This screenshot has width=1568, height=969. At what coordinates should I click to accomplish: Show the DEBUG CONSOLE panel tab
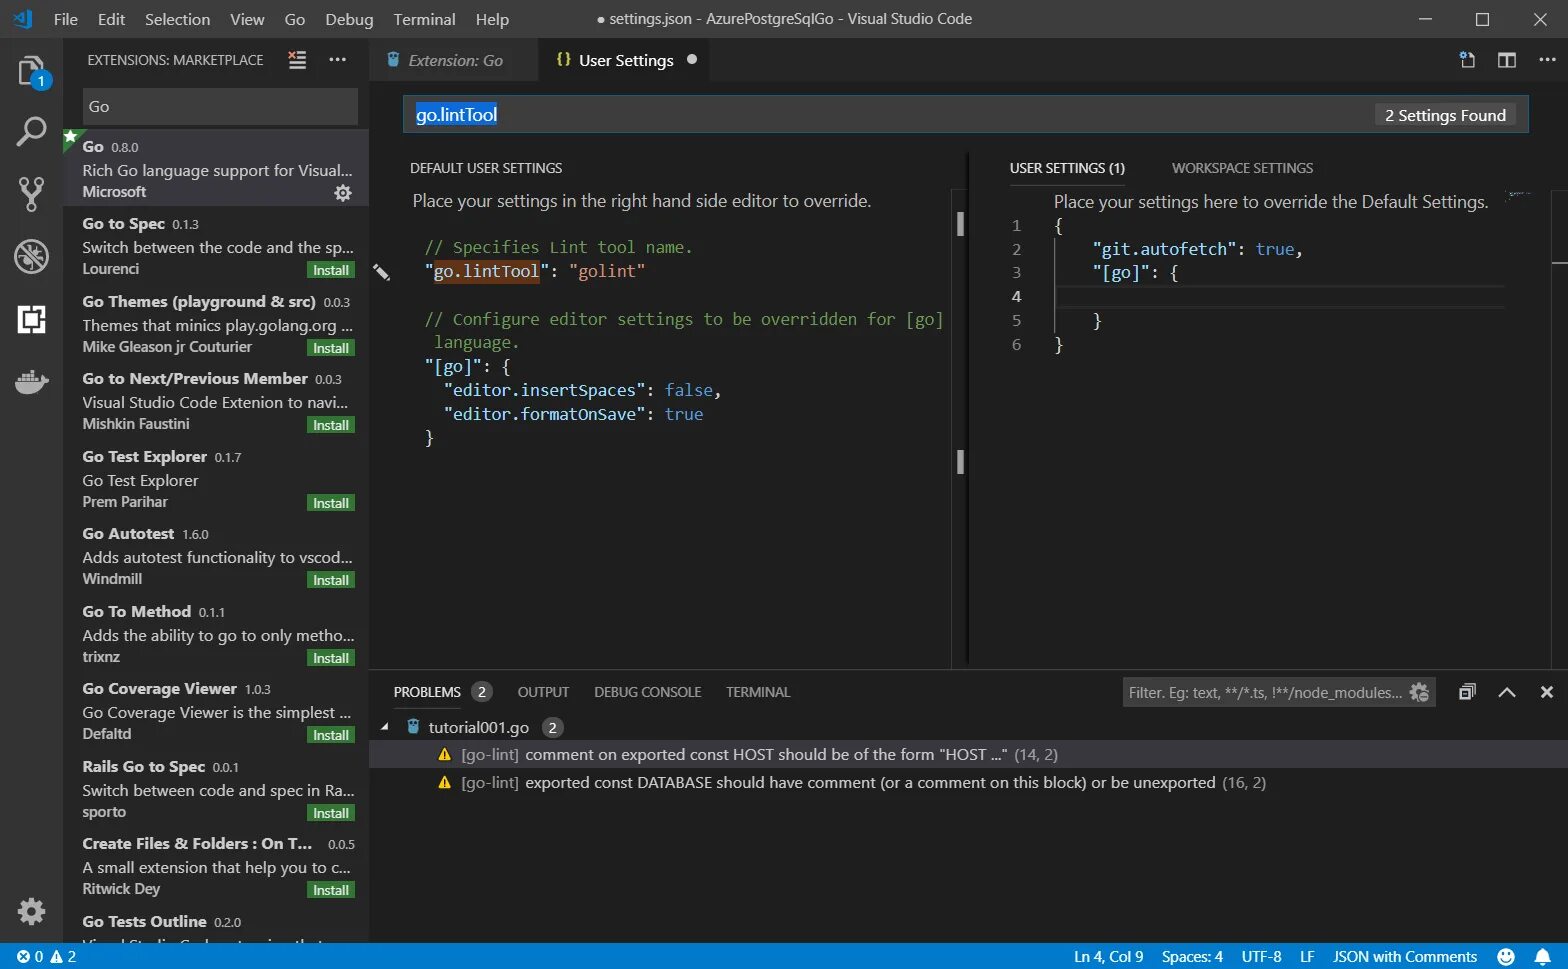point(647,692)
